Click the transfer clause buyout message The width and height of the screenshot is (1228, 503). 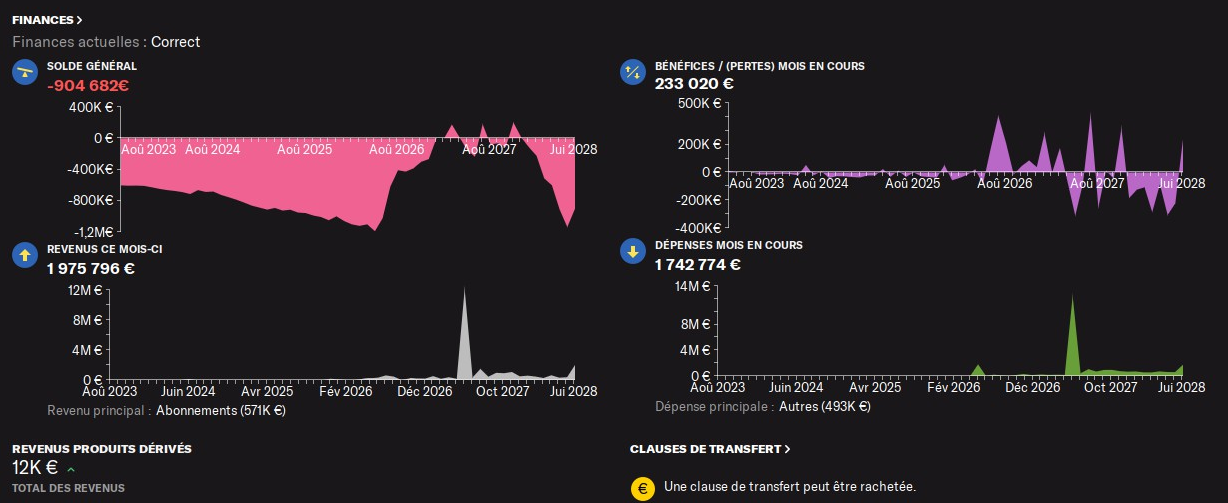click(x=789, y=487)
